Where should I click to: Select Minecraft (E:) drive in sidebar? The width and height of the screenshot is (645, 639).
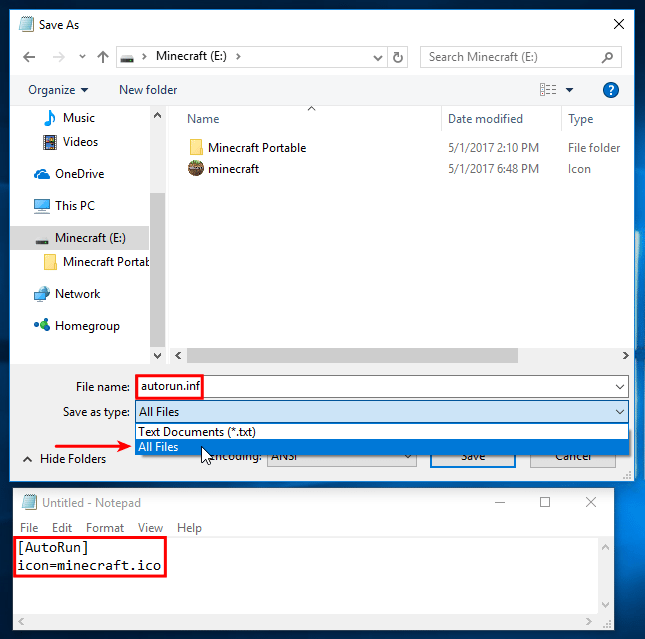tap(80, 238)
